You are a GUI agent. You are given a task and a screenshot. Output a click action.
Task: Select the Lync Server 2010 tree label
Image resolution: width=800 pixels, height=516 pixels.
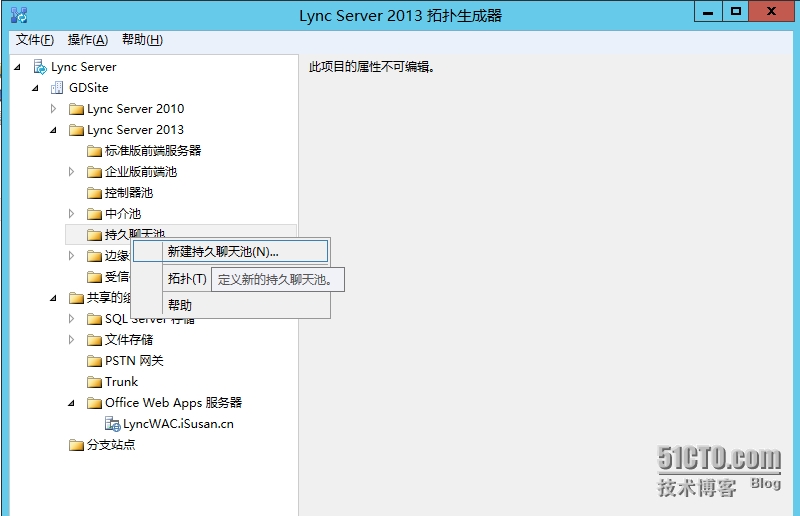pos(135,109)
